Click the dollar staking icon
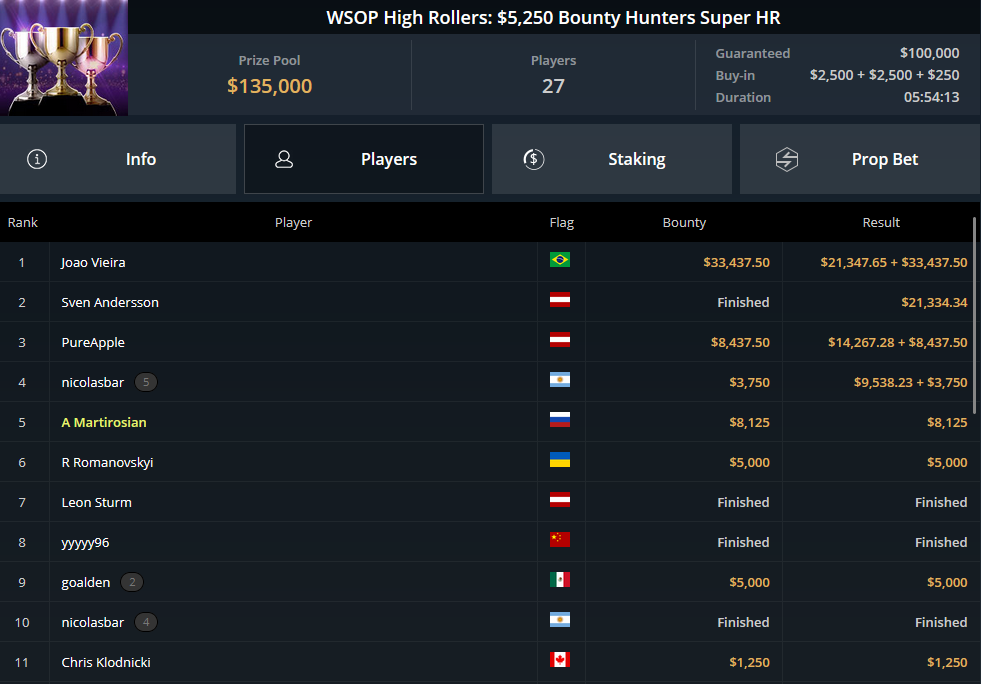Screen dimensions: 981x684 (534, 159)
